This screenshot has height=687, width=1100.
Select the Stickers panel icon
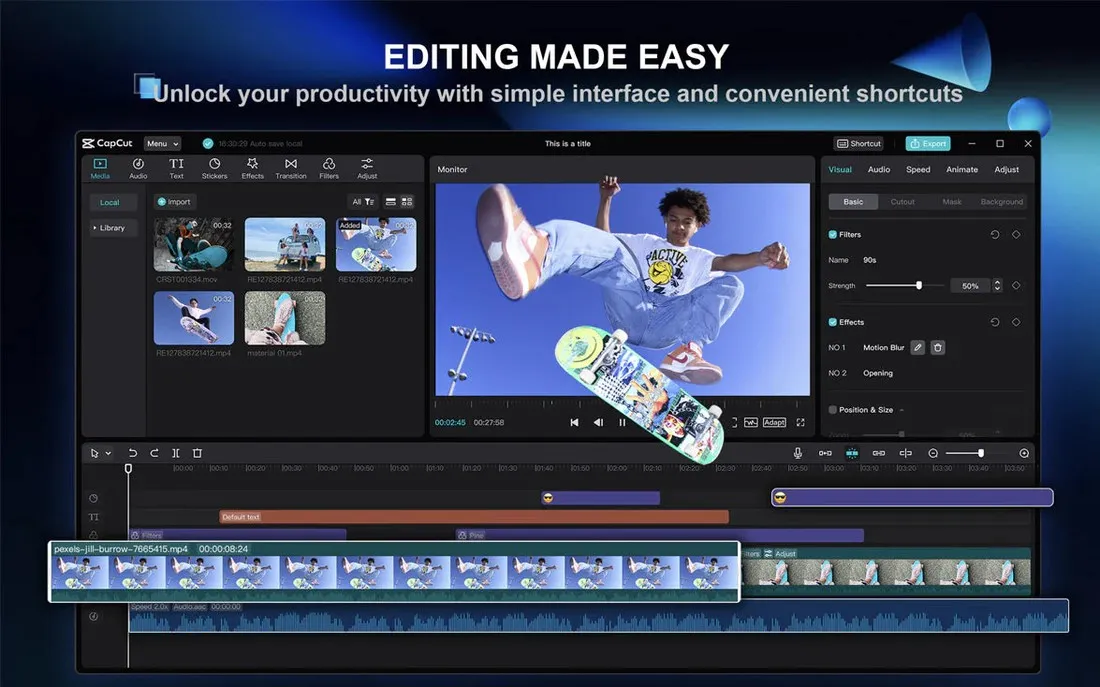[x=215, y=167]
